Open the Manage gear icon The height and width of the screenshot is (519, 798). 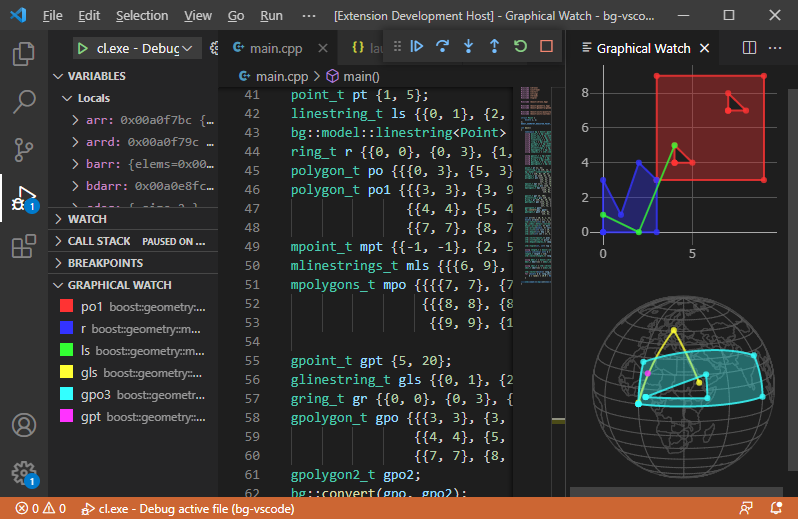tap(24, 472)
